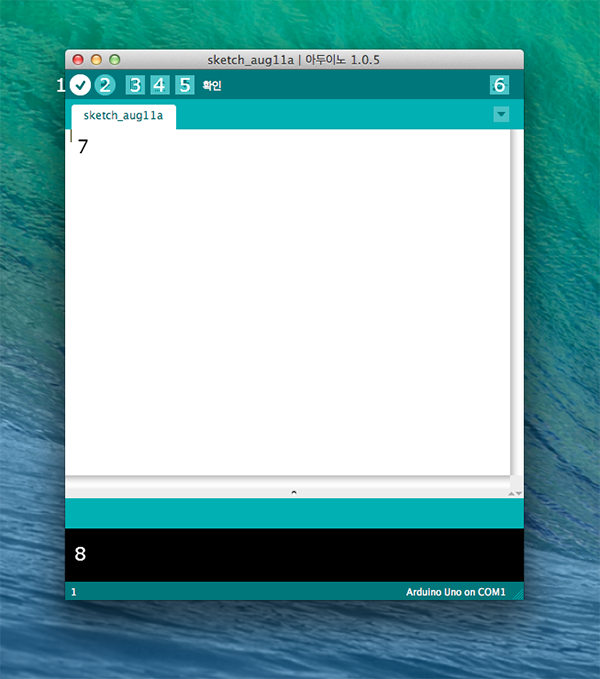Collapse editor using the small caret on divider
600x679 pixels.
click(x=294, y=492)
